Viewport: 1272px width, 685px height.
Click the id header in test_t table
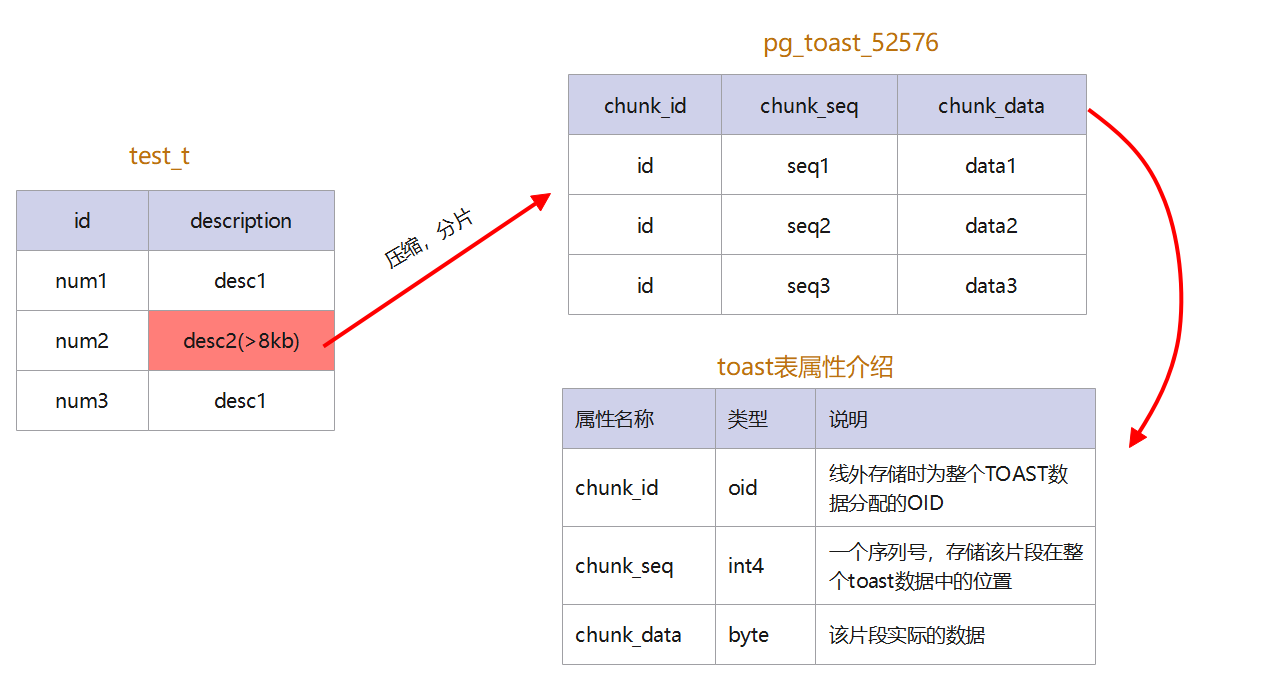click(82, 221)
